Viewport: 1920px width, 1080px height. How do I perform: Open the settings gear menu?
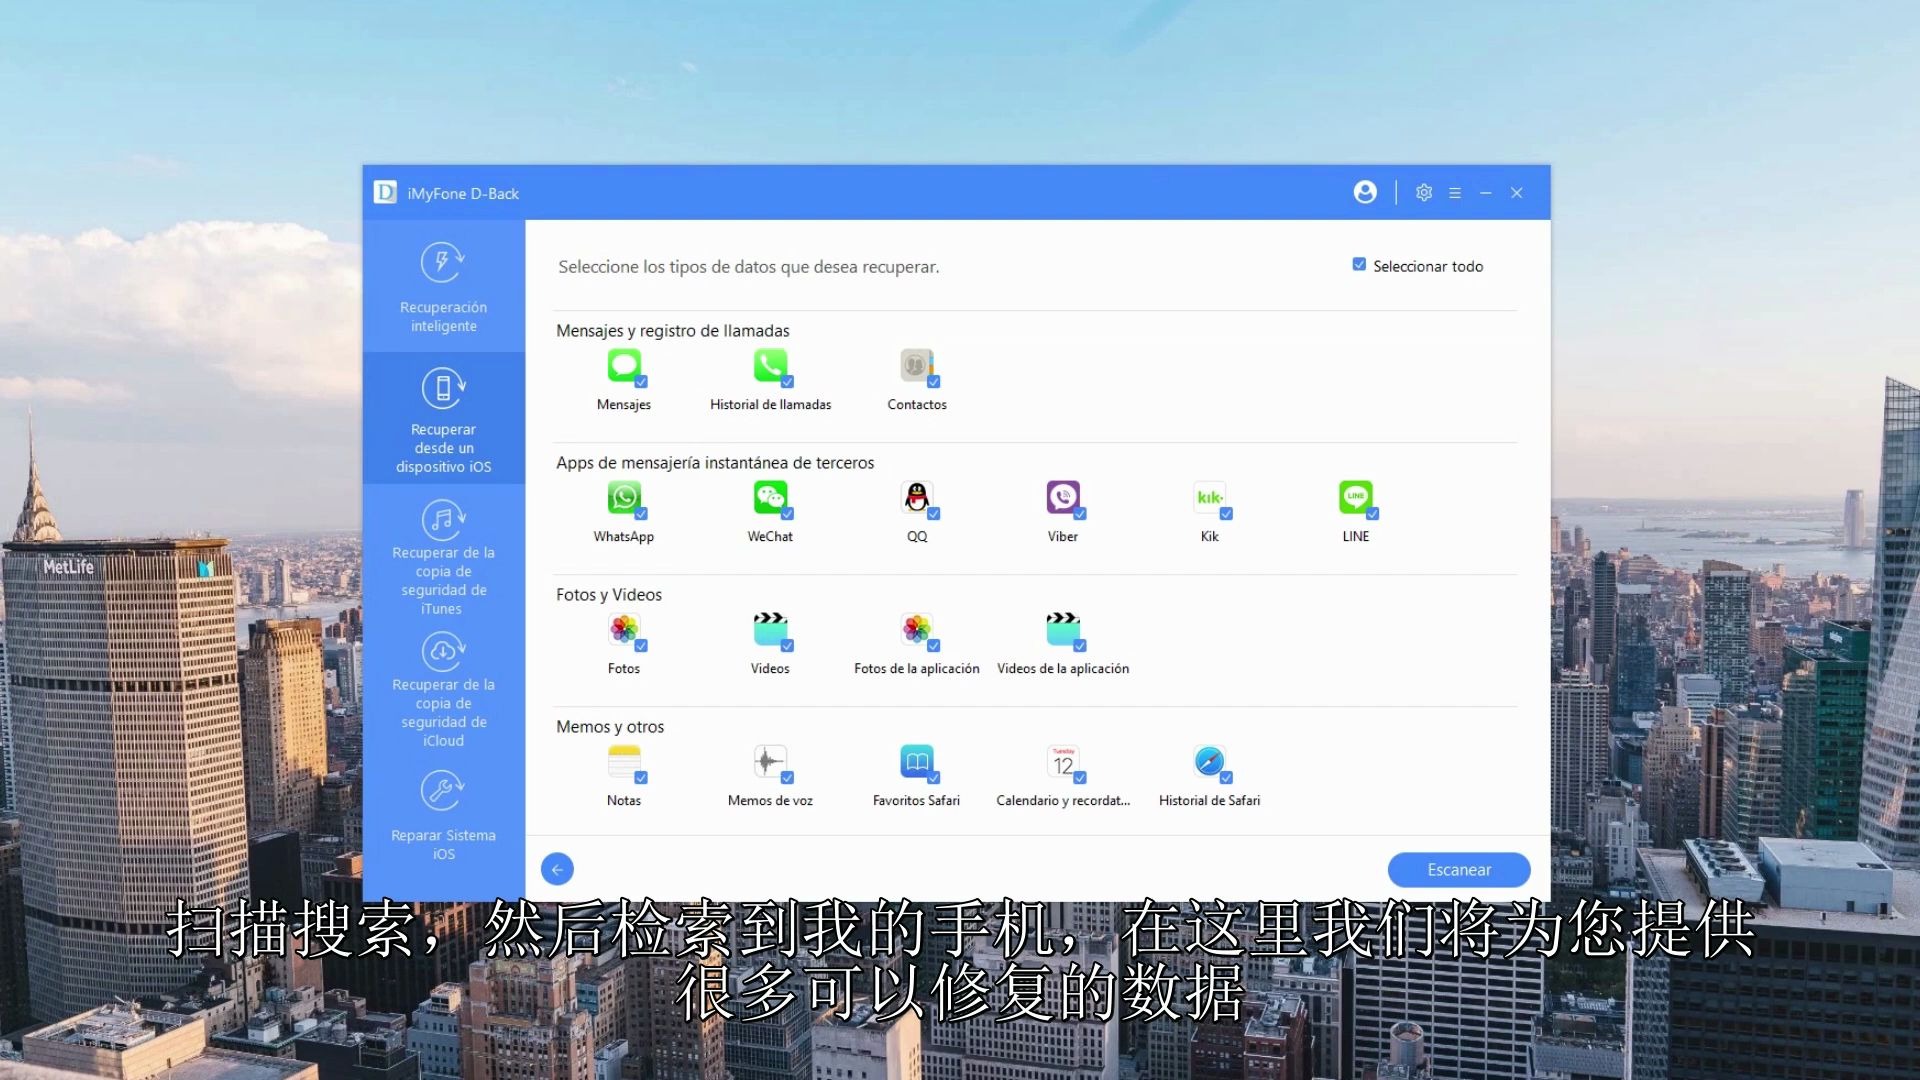(x=1424, y=193)
